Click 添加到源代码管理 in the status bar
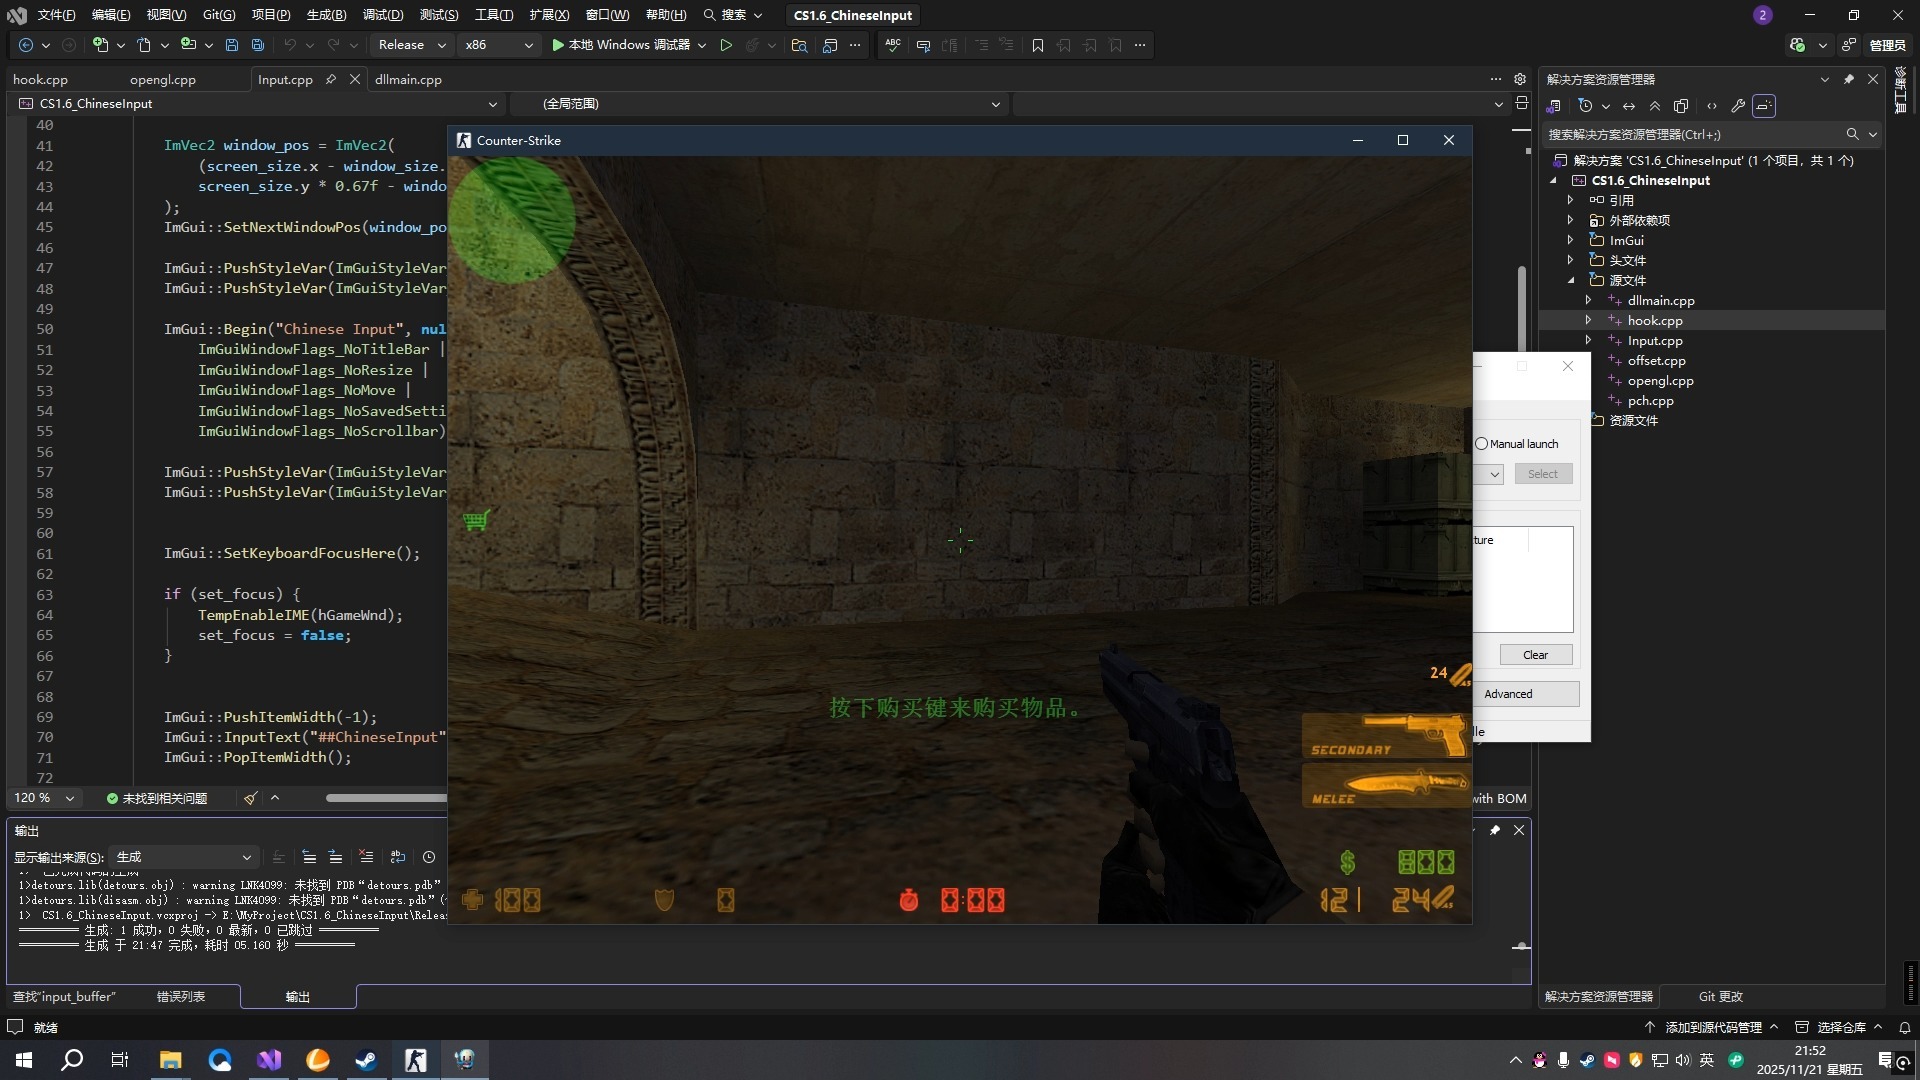 click(x=1712, y=1027)
